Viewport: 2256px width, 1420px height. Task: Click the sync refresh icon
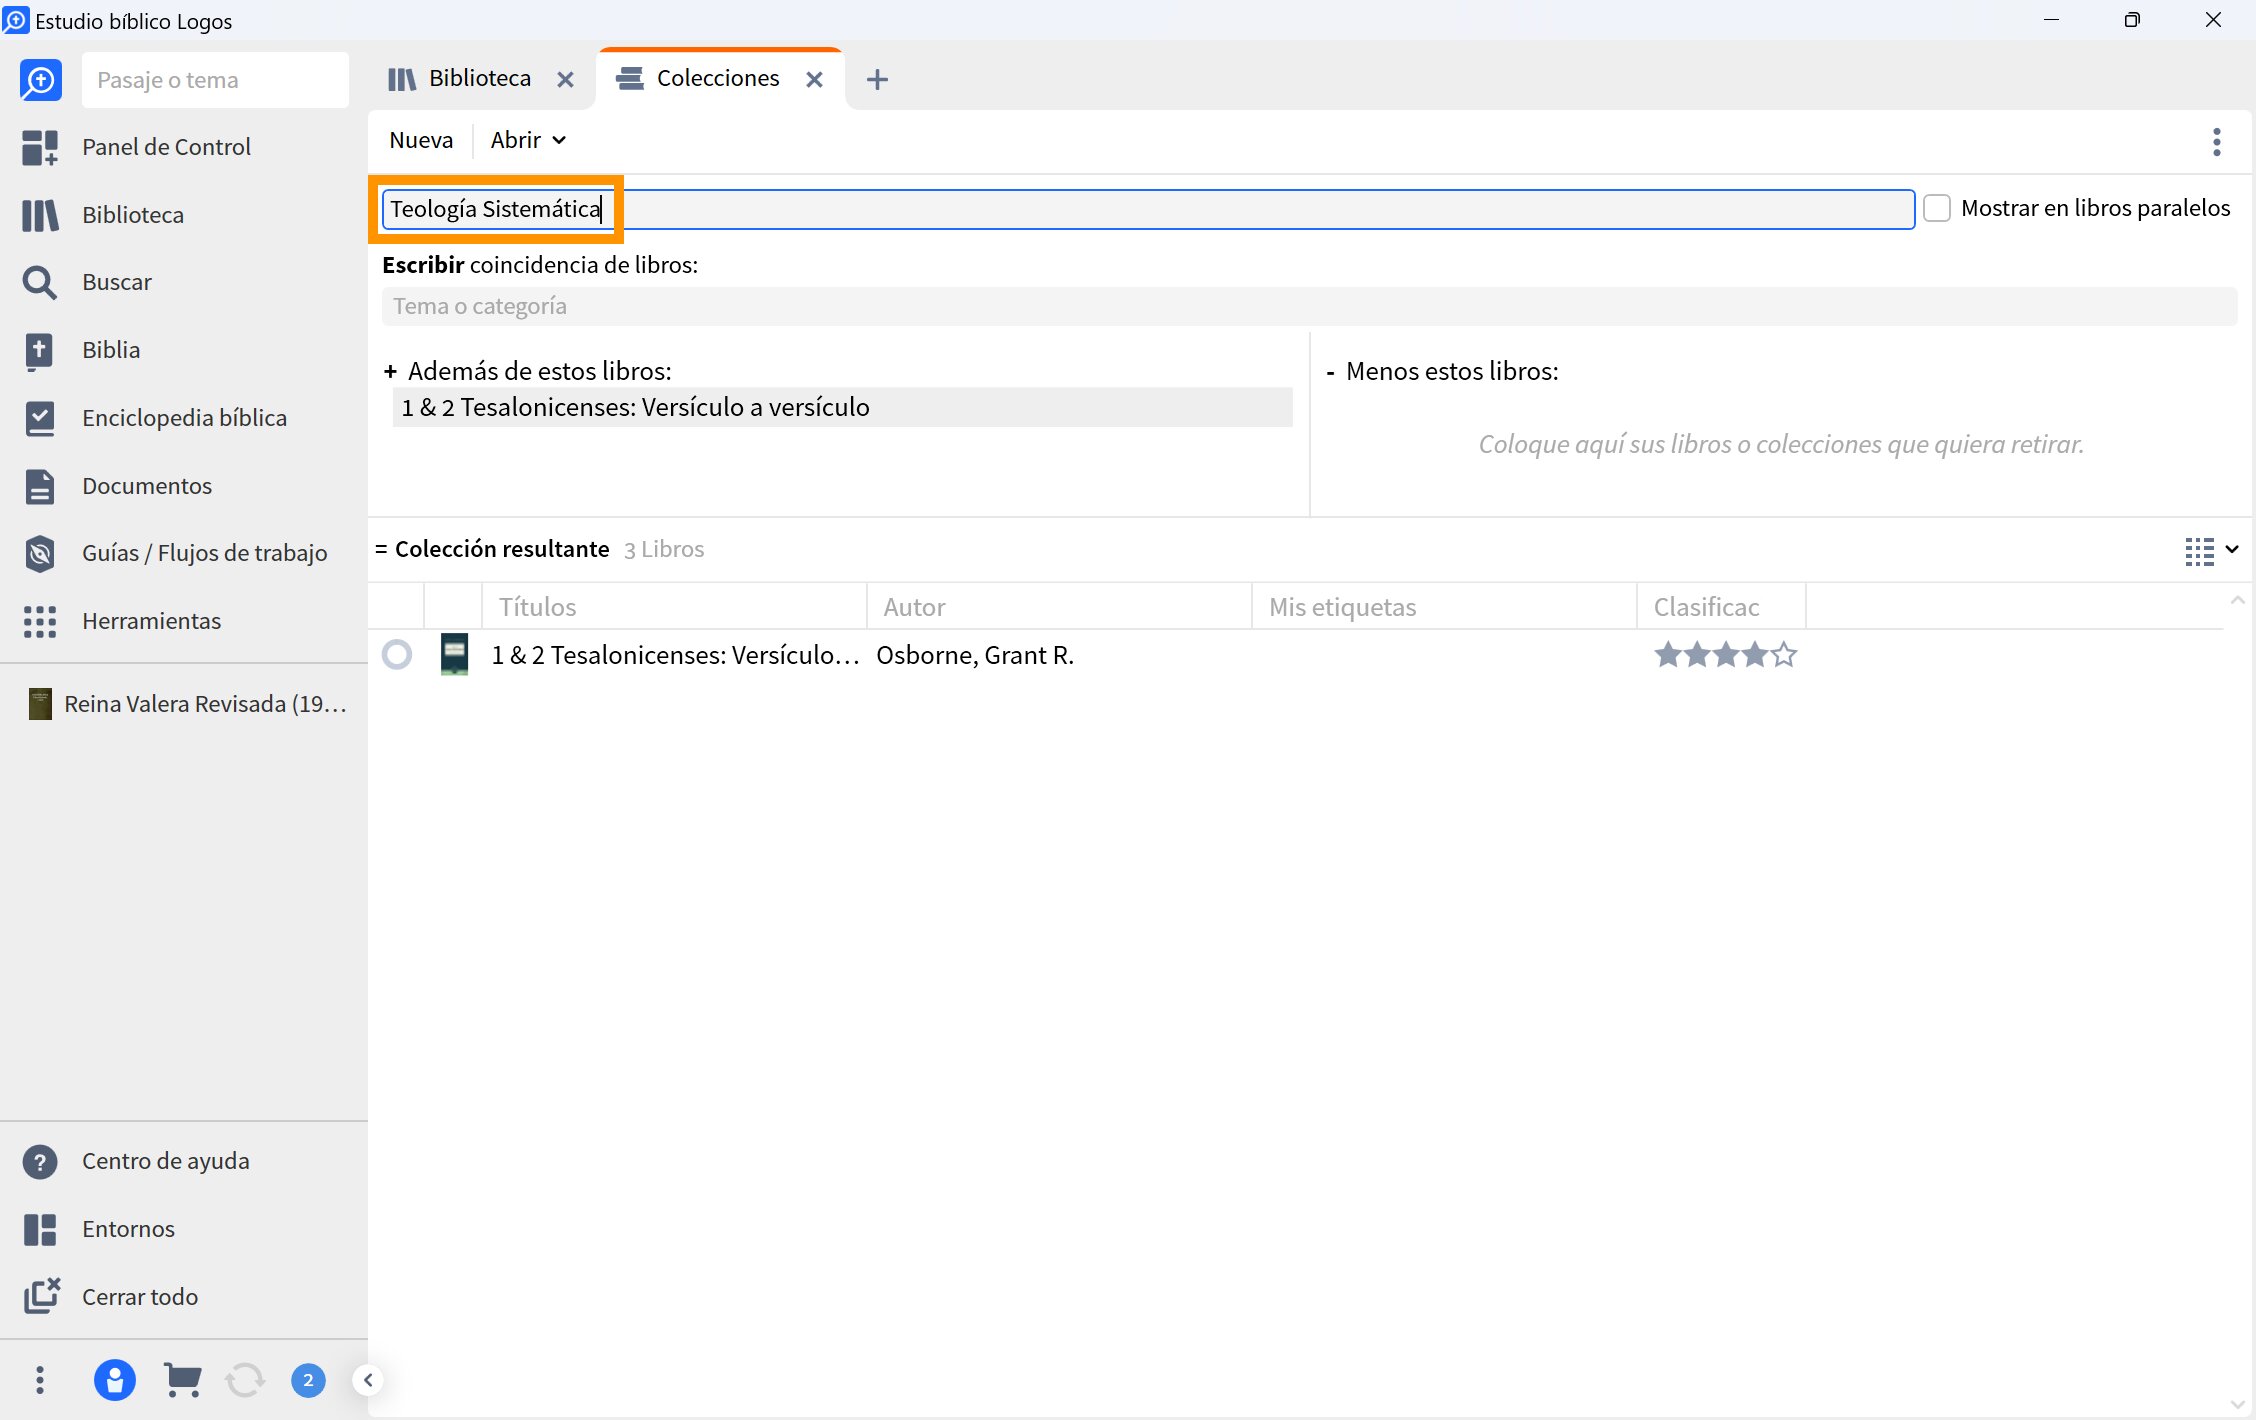245,1380
